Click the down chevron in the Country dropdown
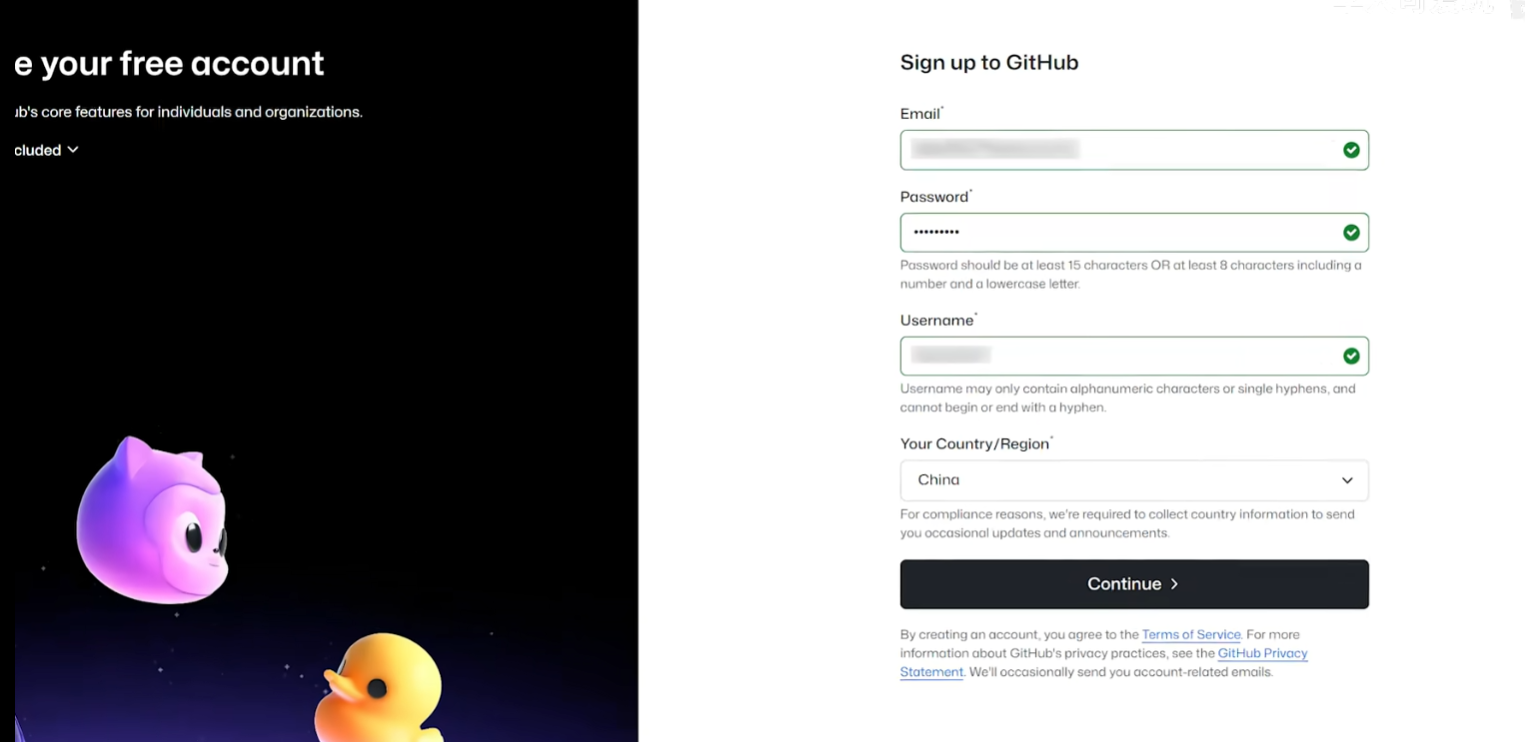 [1347, 481]
